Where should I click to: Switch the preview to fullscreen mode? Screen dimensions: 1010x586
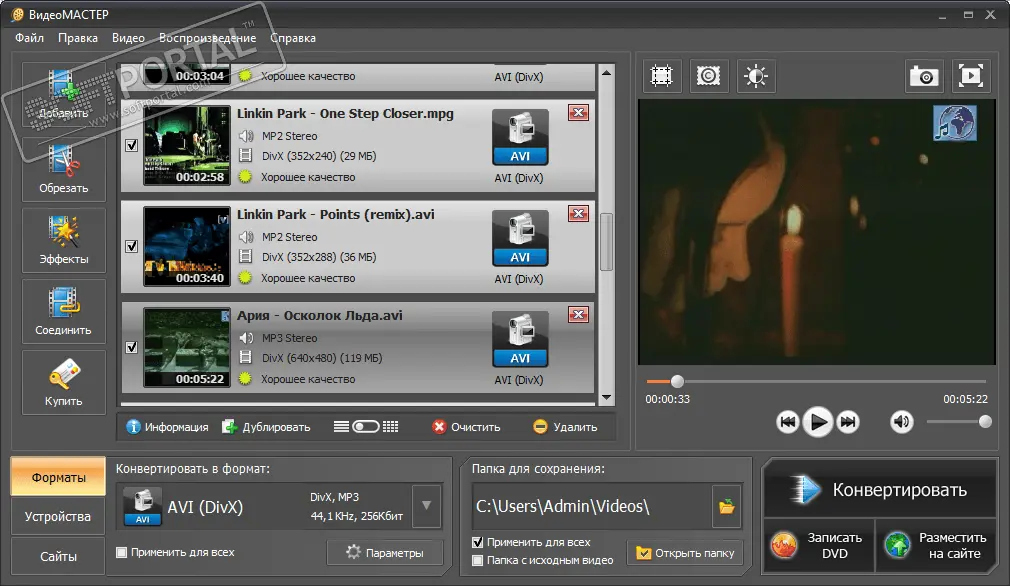pos(971,76)
